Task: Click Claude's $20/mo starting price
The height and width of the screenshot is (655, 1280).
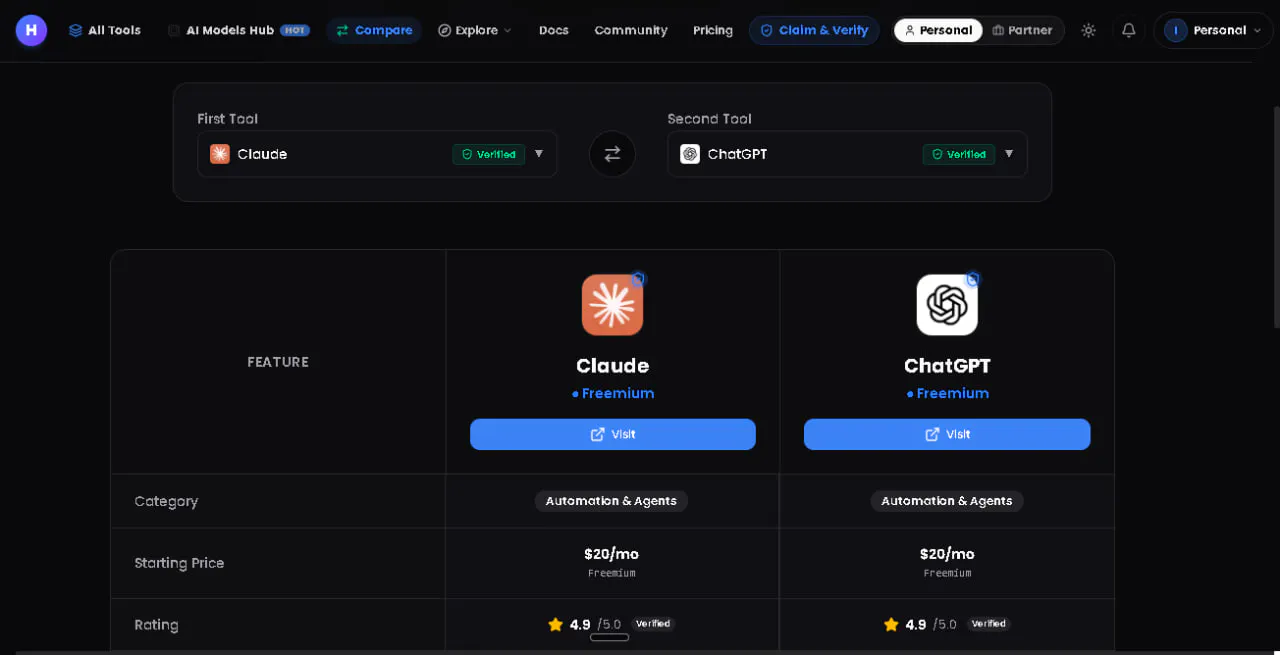Action: point(611,554)
